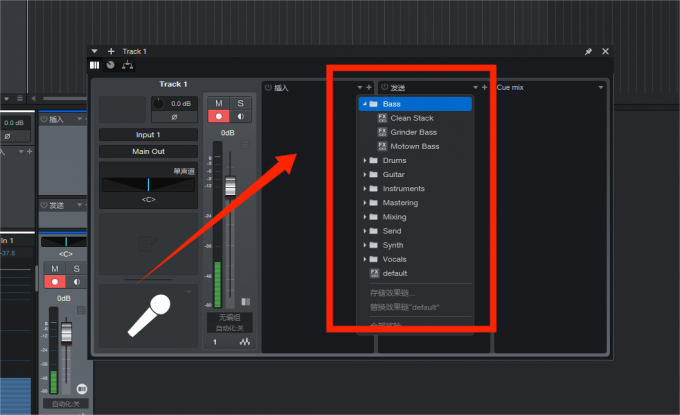Choose 替换效果链"default" menu entry
The width and height of the screenshot is (680, 415).
click(x=404, y=307)
